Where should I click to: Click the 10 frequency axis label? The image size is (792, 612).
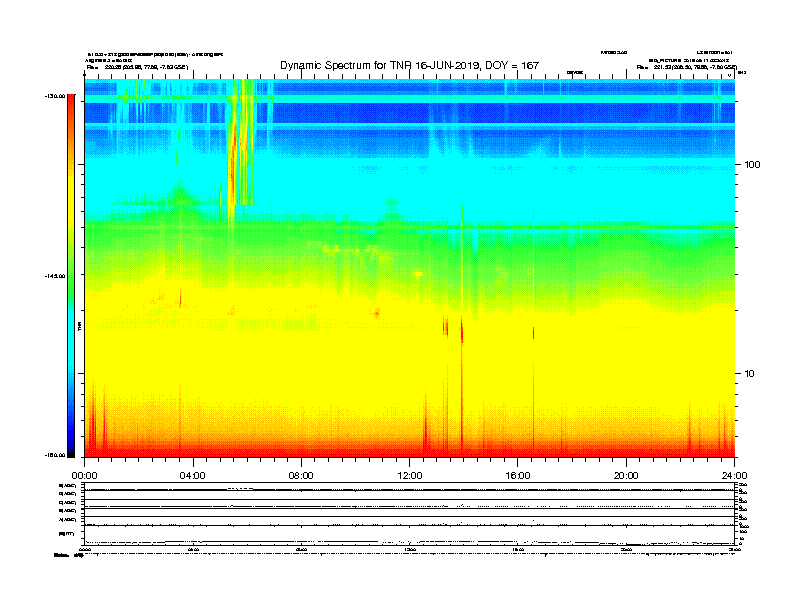[x=750, y=374]
